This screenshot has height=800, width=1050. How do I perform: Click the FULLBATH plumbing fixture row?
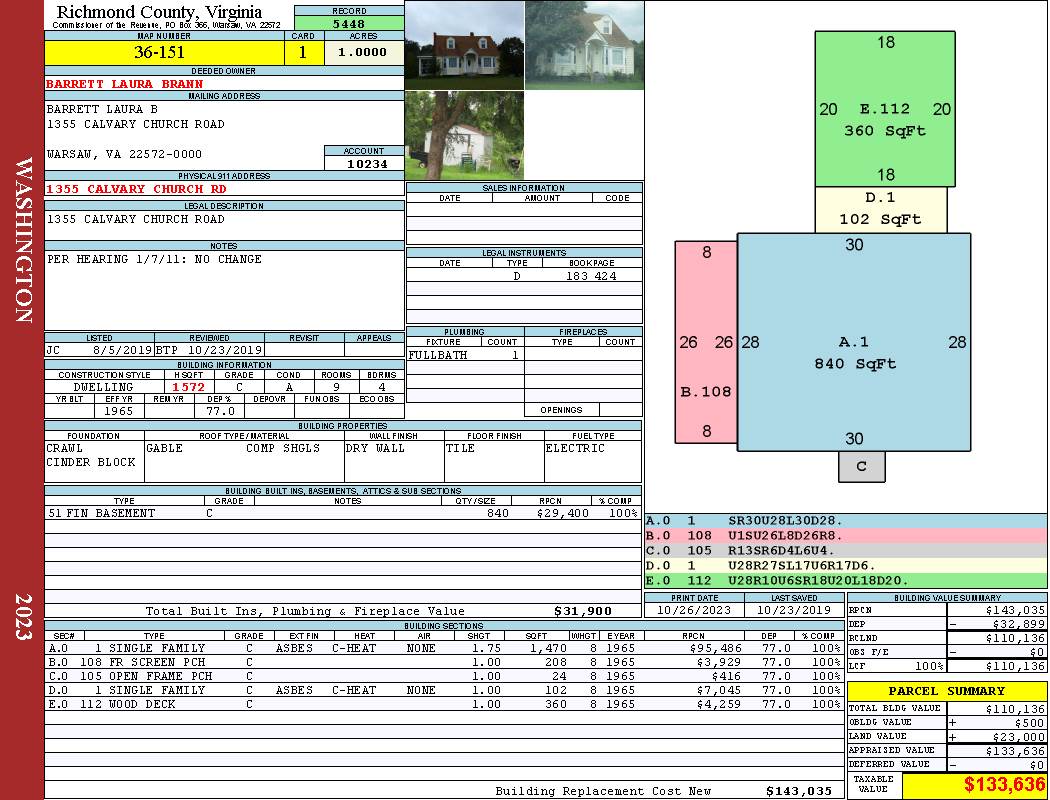tap(465, 355)
